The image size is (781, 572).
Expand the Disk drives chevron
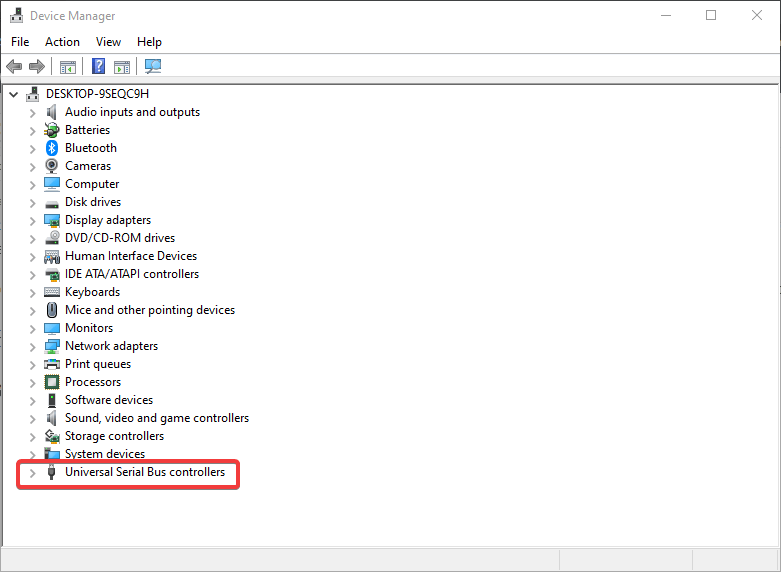[32, 203]
